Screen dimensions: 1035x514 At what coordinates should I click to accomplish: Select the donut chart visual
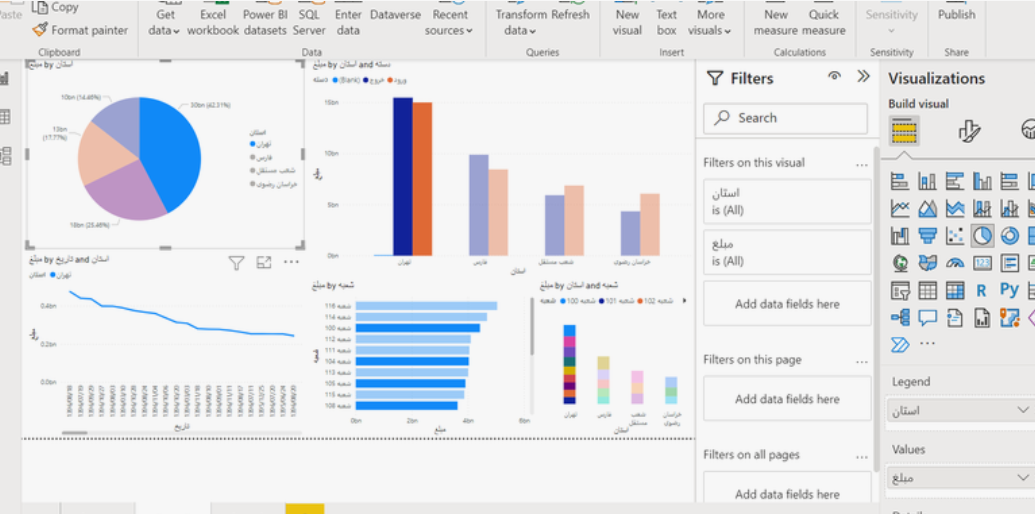(1009, 236)
